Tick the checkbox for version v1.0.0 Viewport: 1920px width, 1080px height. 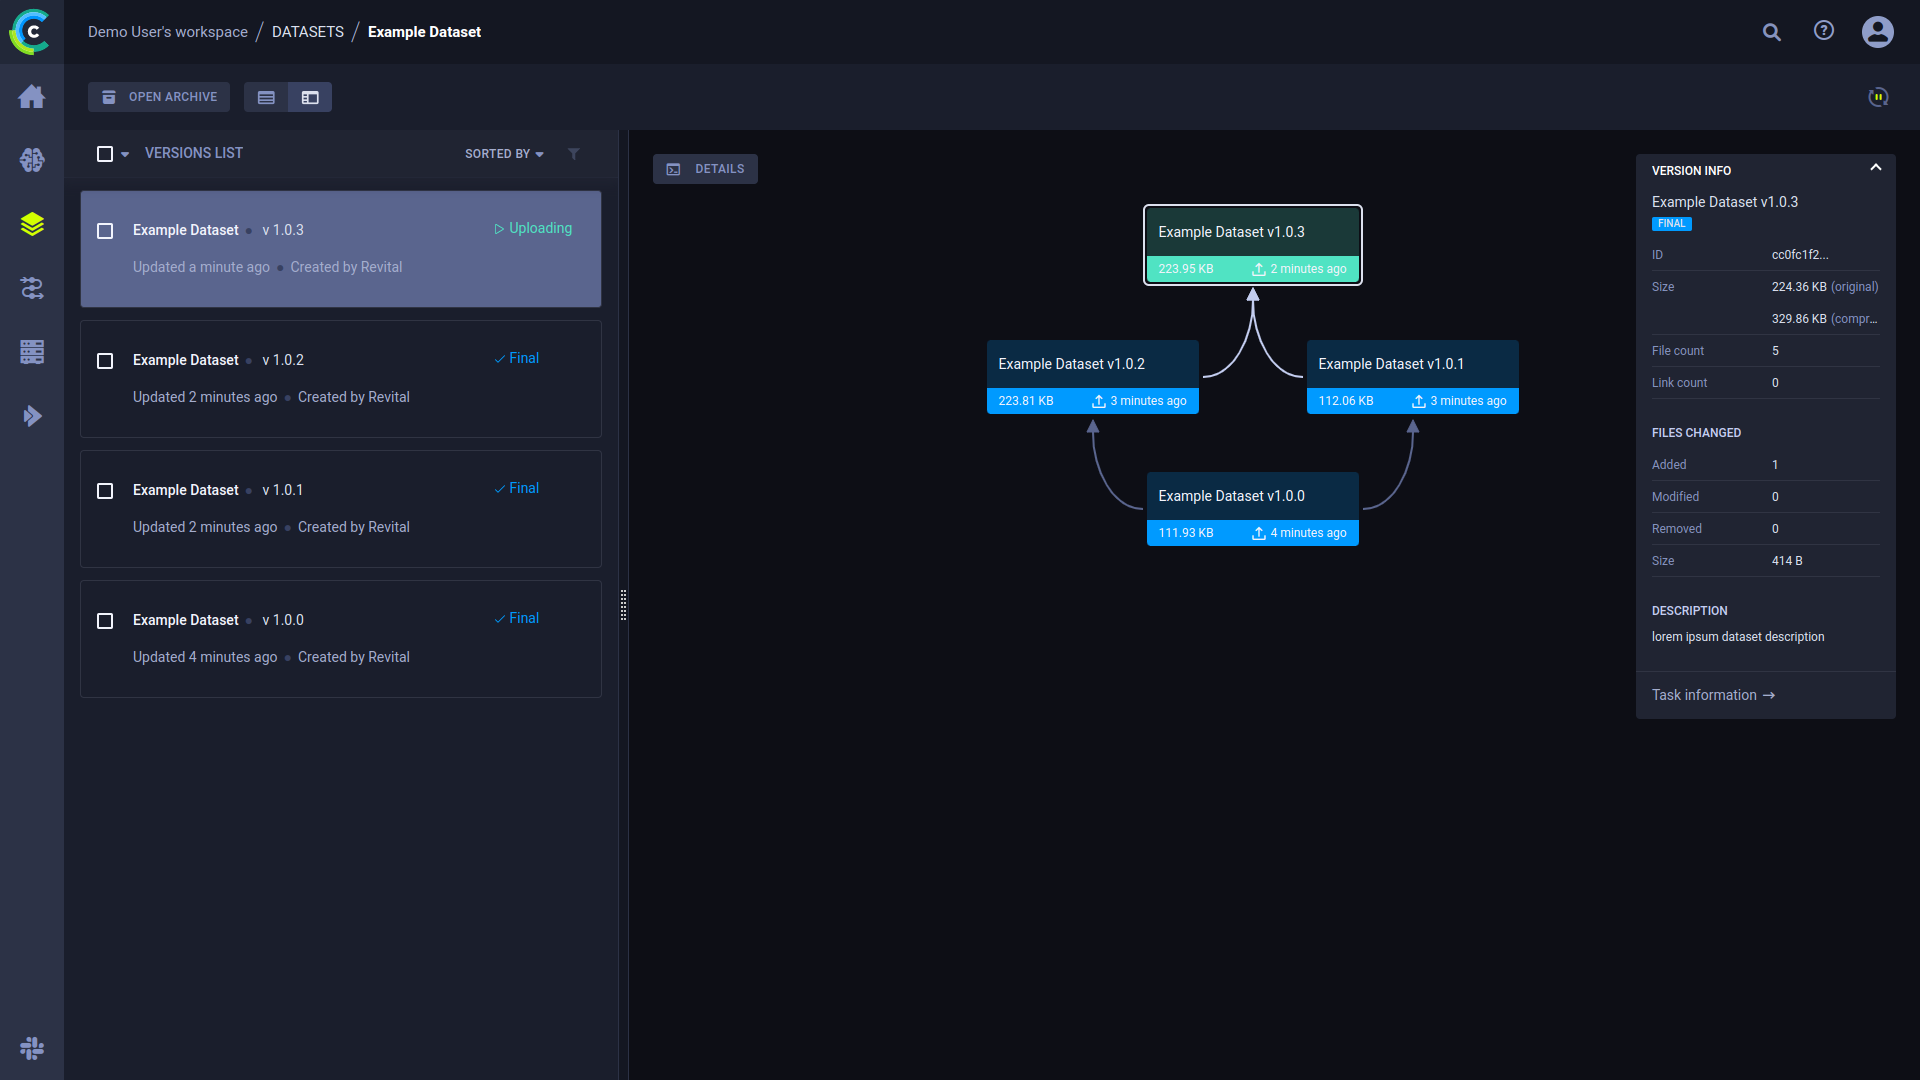pos(105,621)
